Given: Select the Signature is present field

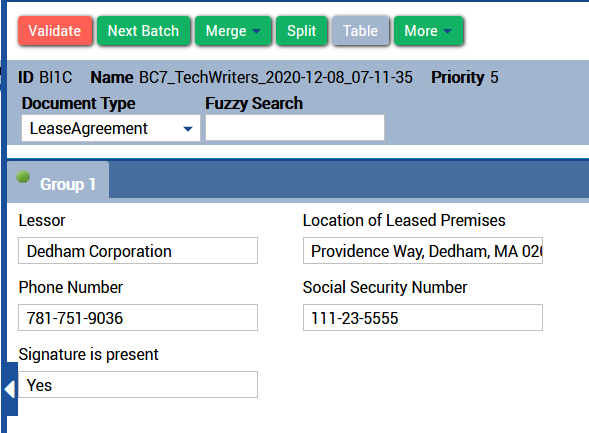Looking at the screenshot, I should click(138, 385).
